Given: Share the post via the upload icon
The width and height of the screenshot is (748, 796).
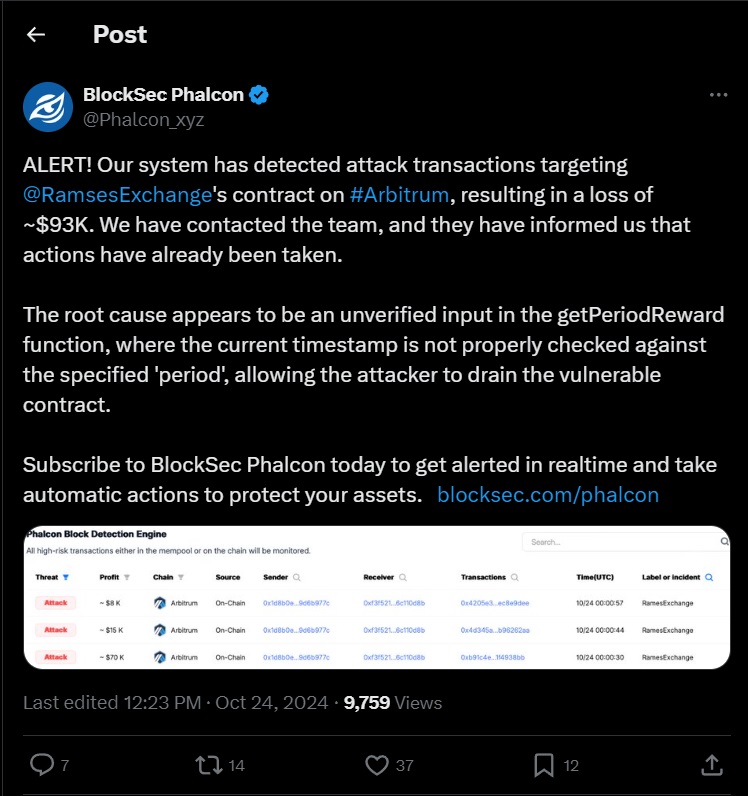Looking at the screenshot, I should (x=711, y=765).
